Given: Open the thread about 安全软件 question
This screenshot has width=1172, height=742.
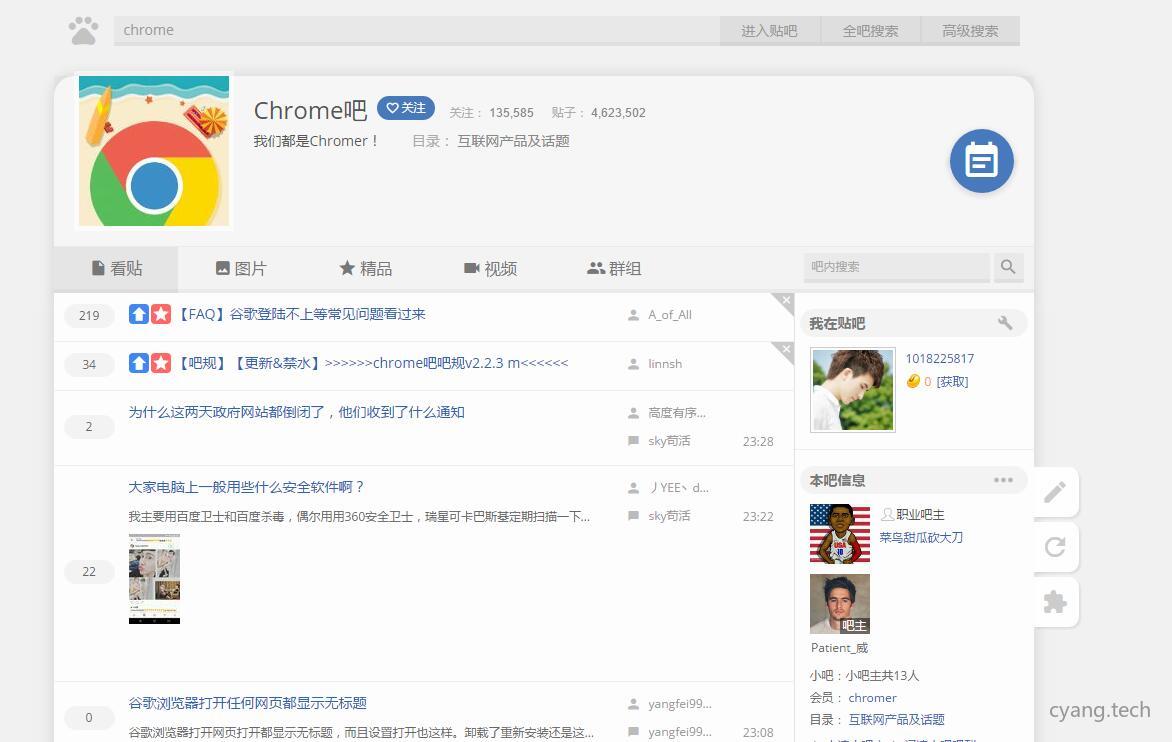Looking at the screenshot, I should click(244, 487).
